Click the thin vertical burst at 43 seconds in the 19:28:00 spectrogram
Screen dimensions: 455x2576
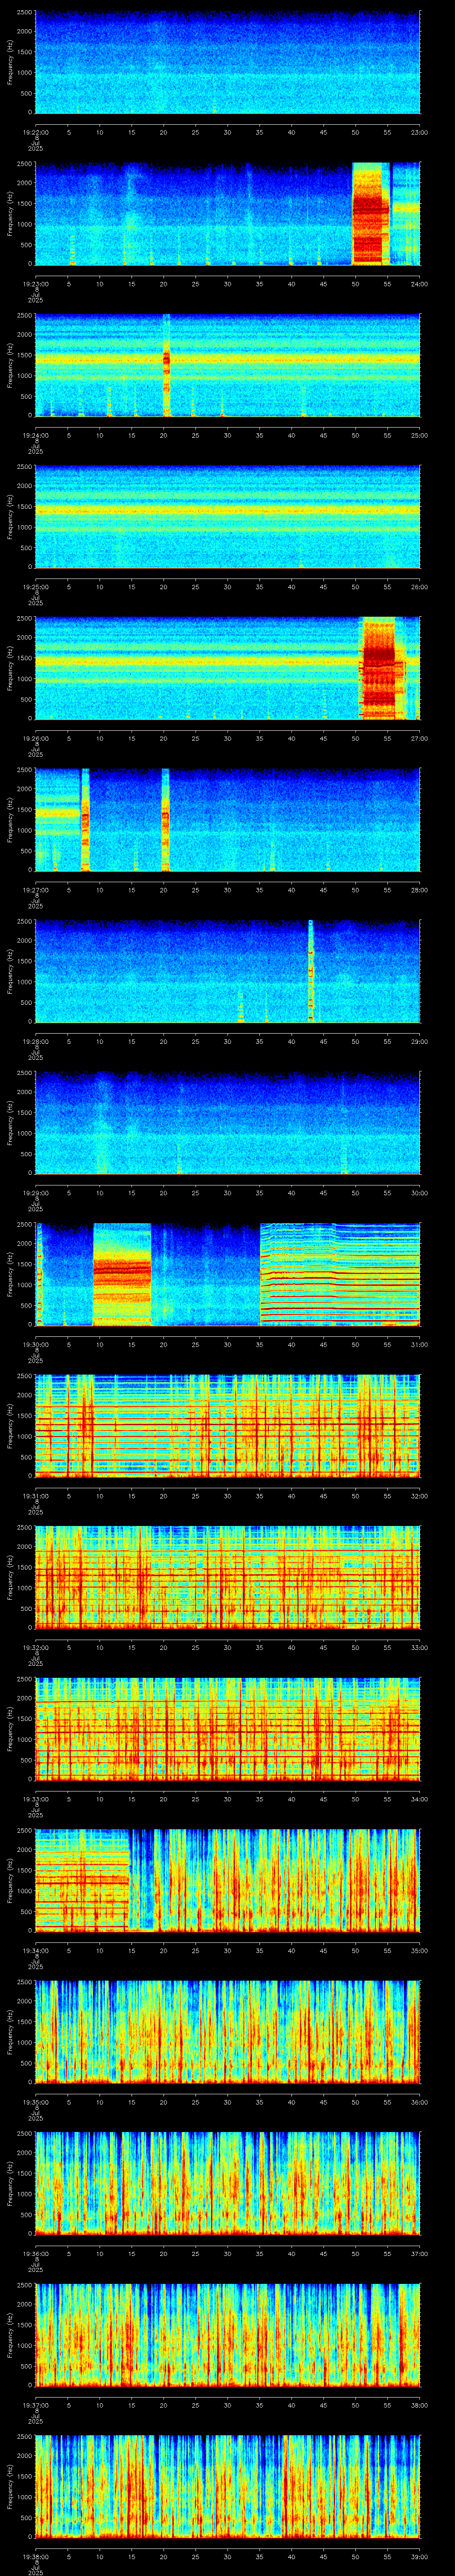coord(311,971)
